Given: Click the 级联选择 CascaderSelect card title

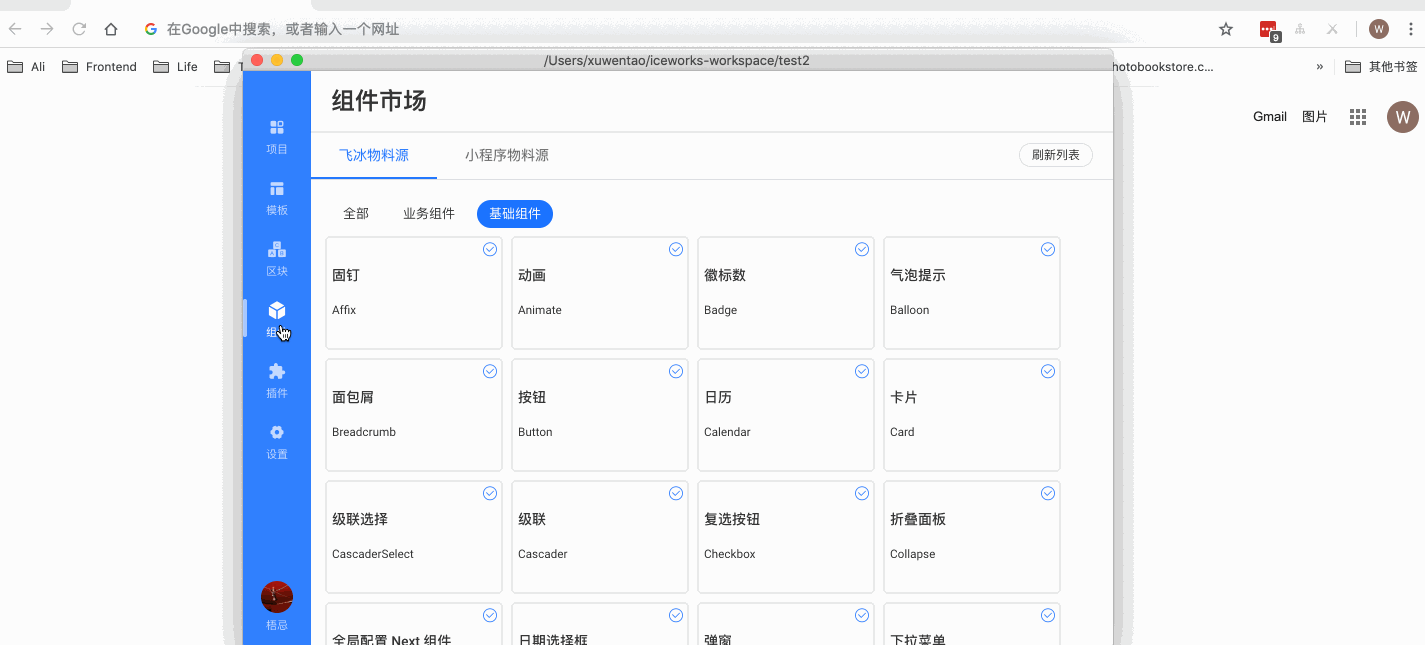Looking at the screenshot, I should pyautogui.click(x=360, y=519).
